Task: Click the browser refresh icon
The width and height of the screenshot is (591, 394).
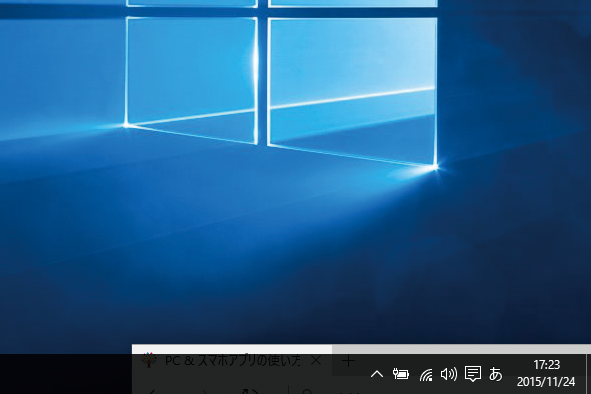Action: point(250,391)
